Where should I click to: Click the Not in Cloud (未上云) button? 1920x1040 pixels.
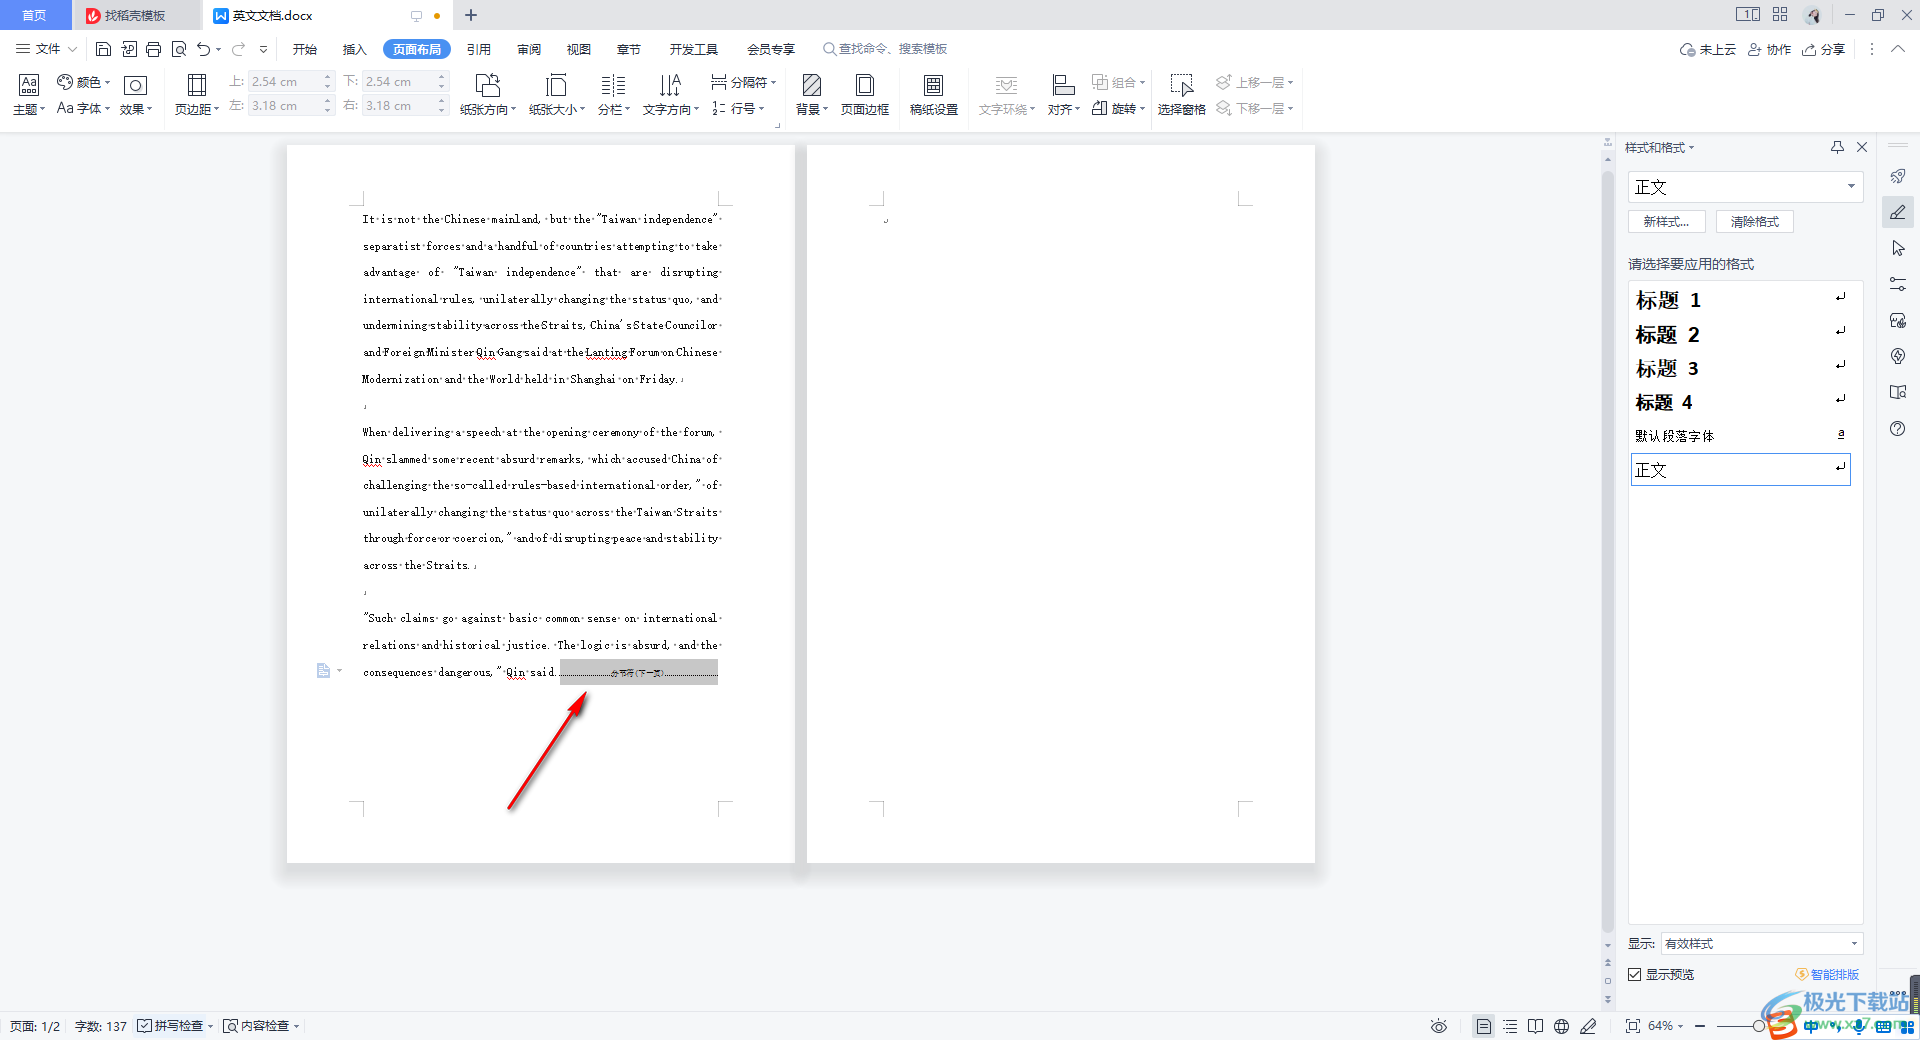click(1708, 49)
